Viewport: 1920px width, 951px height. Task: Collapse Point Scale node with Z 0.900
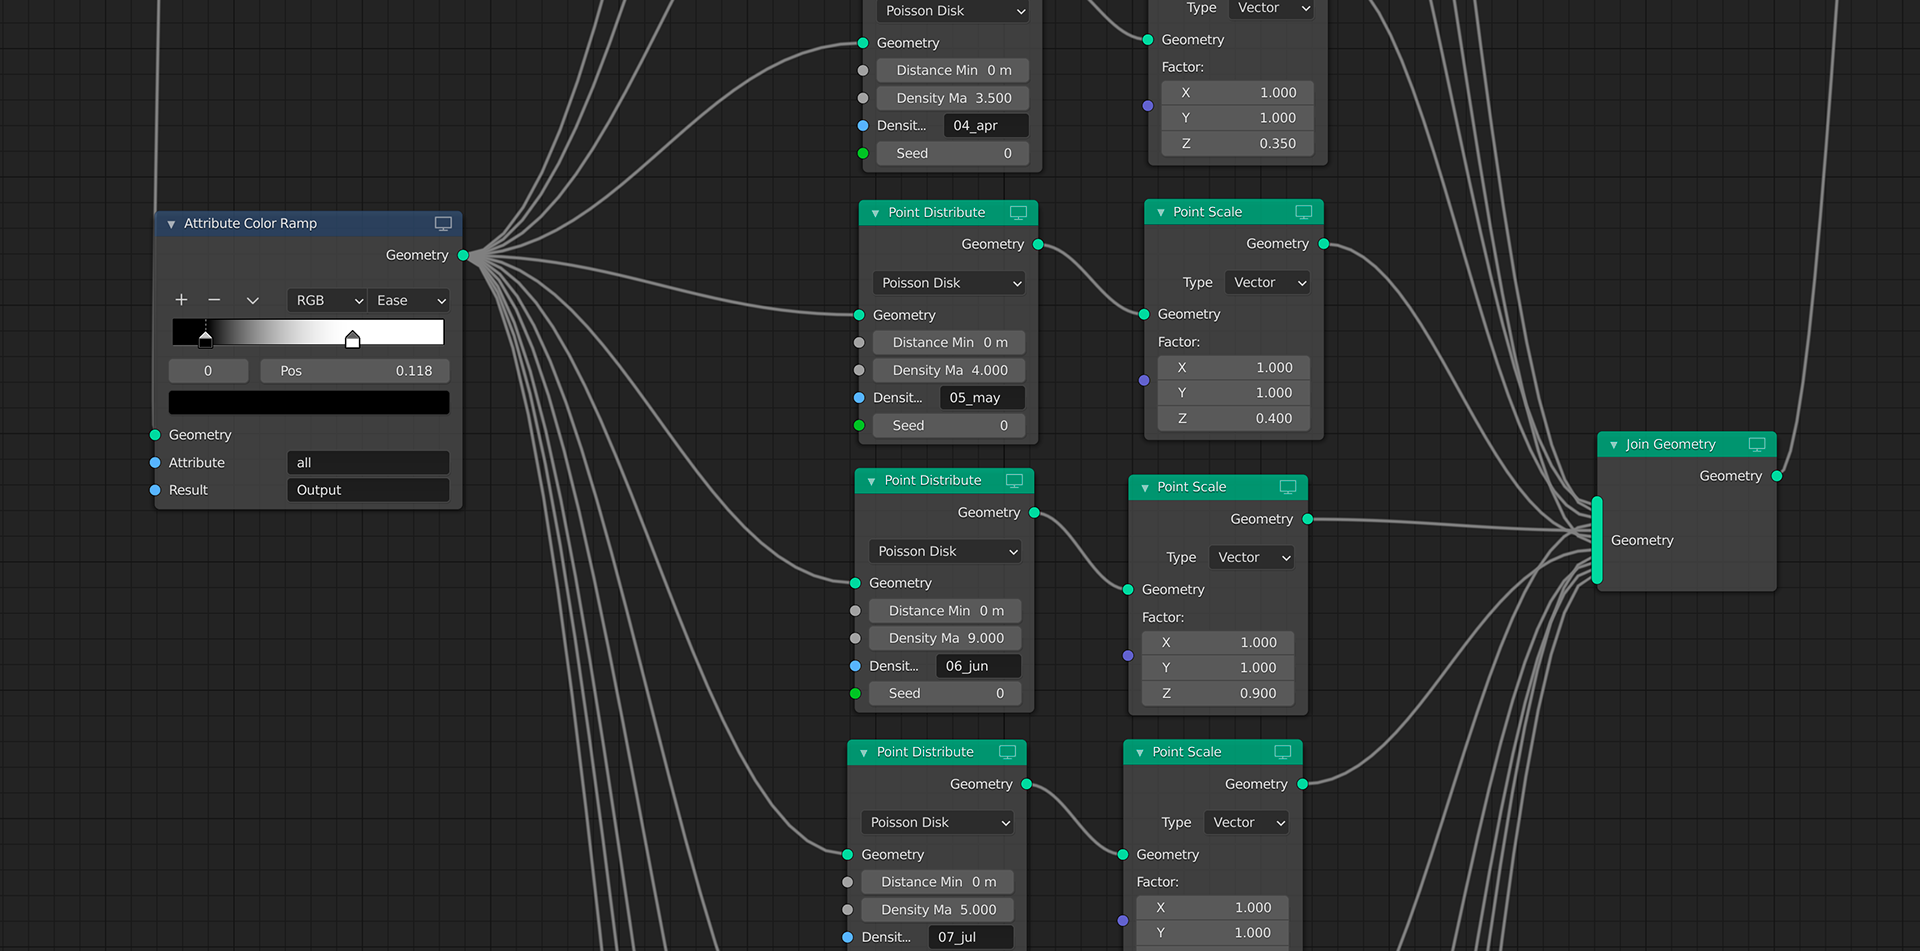pyautogui.click(x=1144, y=488)
